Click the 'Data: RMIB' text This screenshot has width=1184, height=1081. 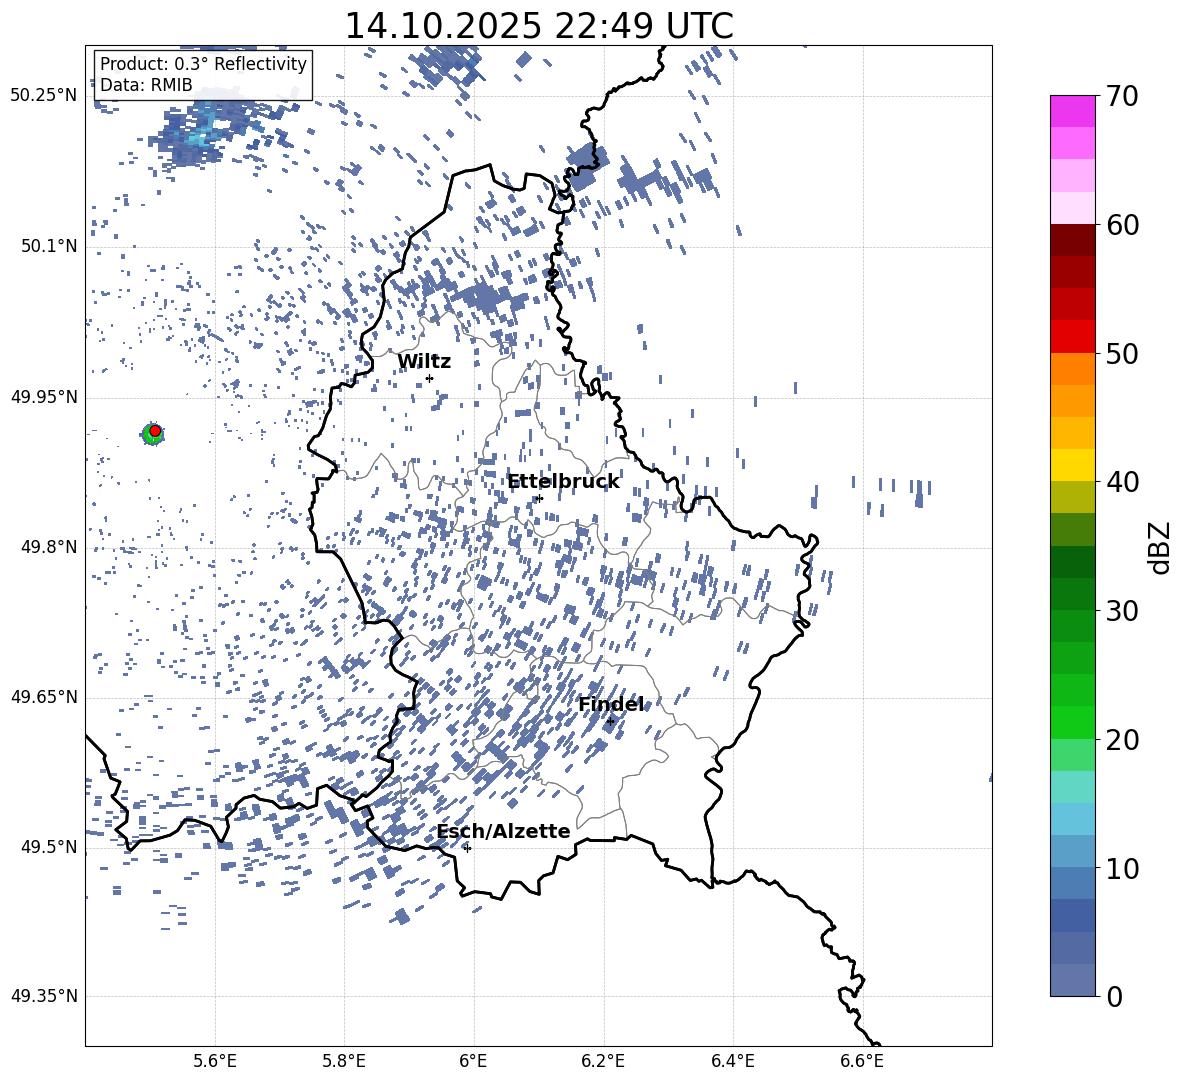(x=146, y=85)
